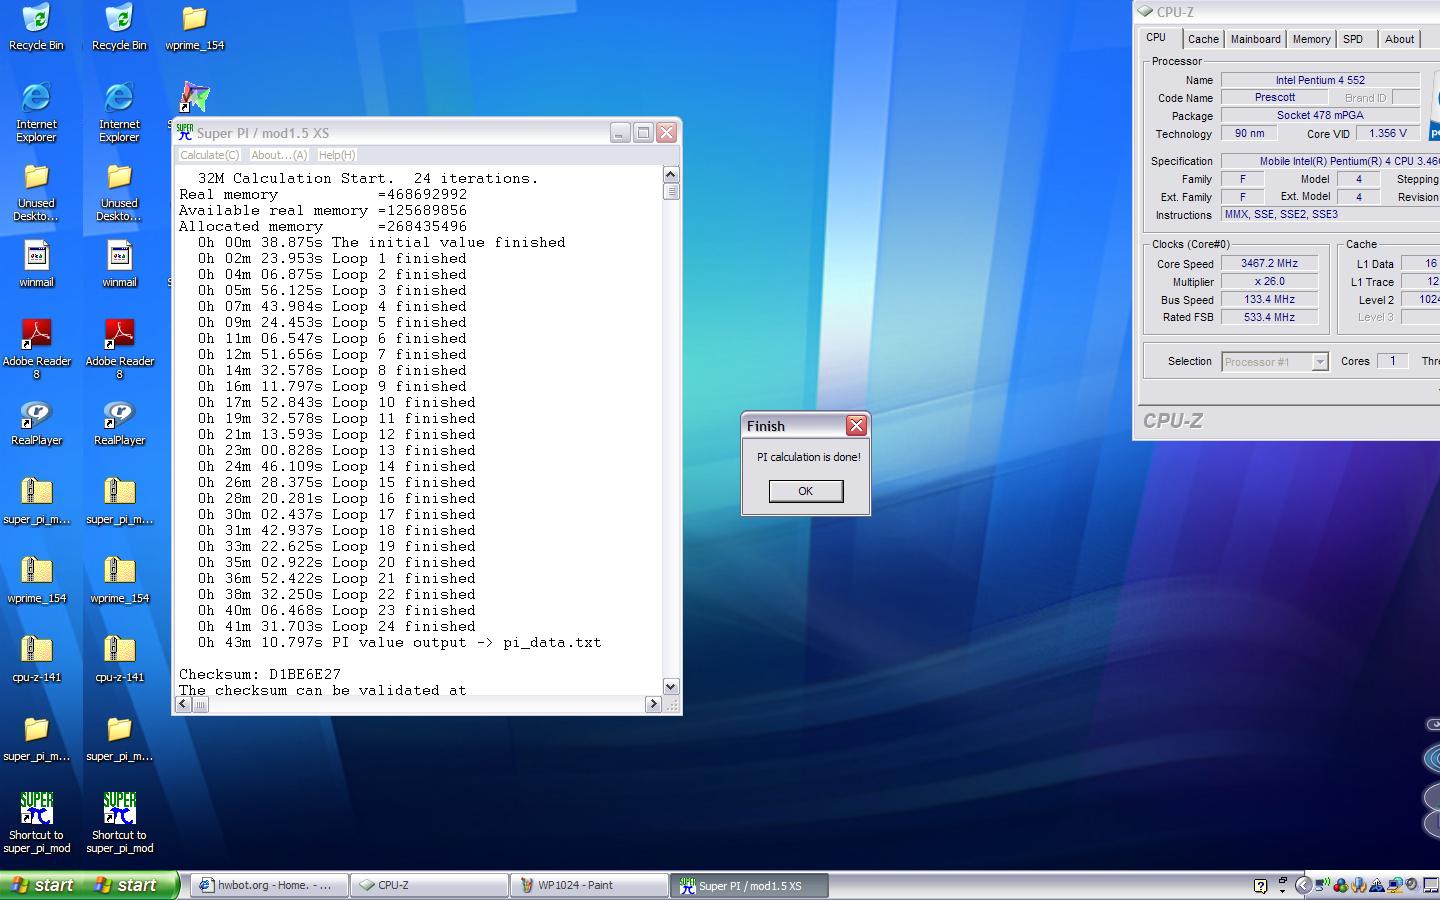
Task: Click the 'PI value output -> pi_data.txt' line
Action: (x=399, y=642)
